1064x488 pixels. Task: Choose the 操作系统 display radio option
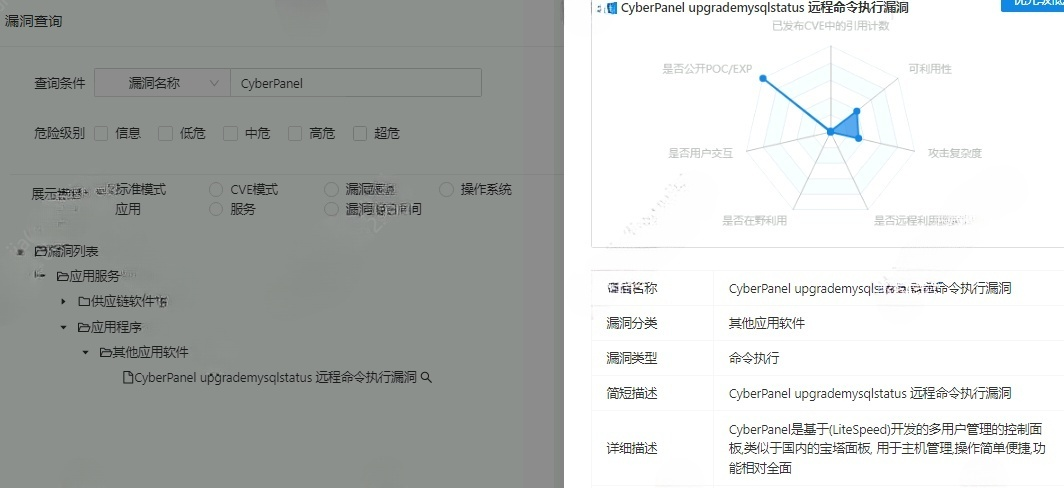click(446, 189)
